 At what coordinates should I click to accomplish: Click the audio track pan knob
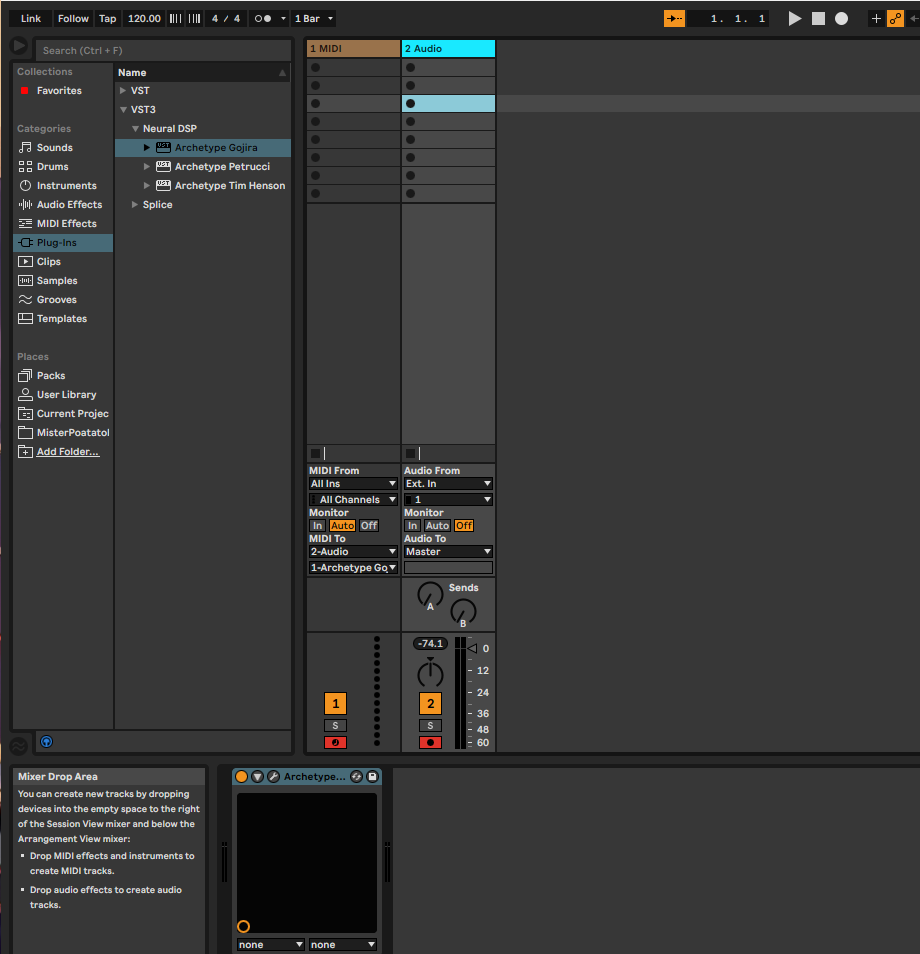tap(430, 672)
